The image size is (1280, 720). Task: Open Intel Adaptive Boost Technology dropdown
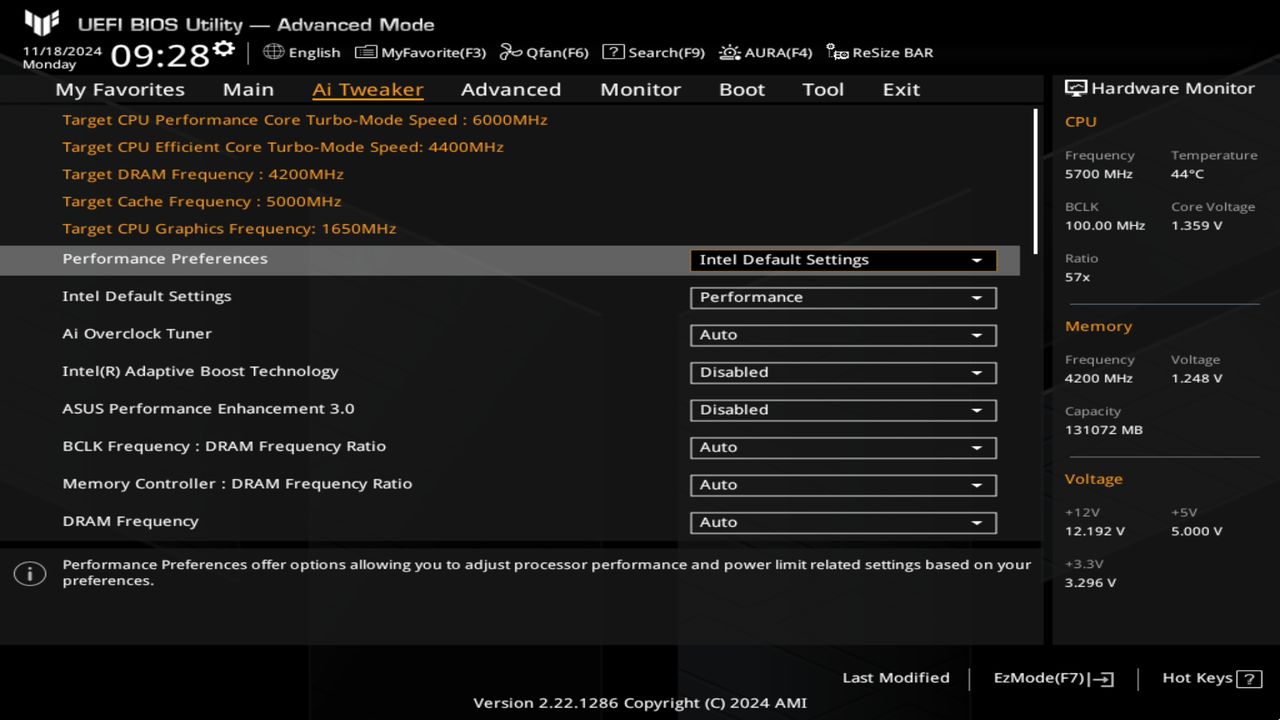pyautogui.click(x=843, y=372)
